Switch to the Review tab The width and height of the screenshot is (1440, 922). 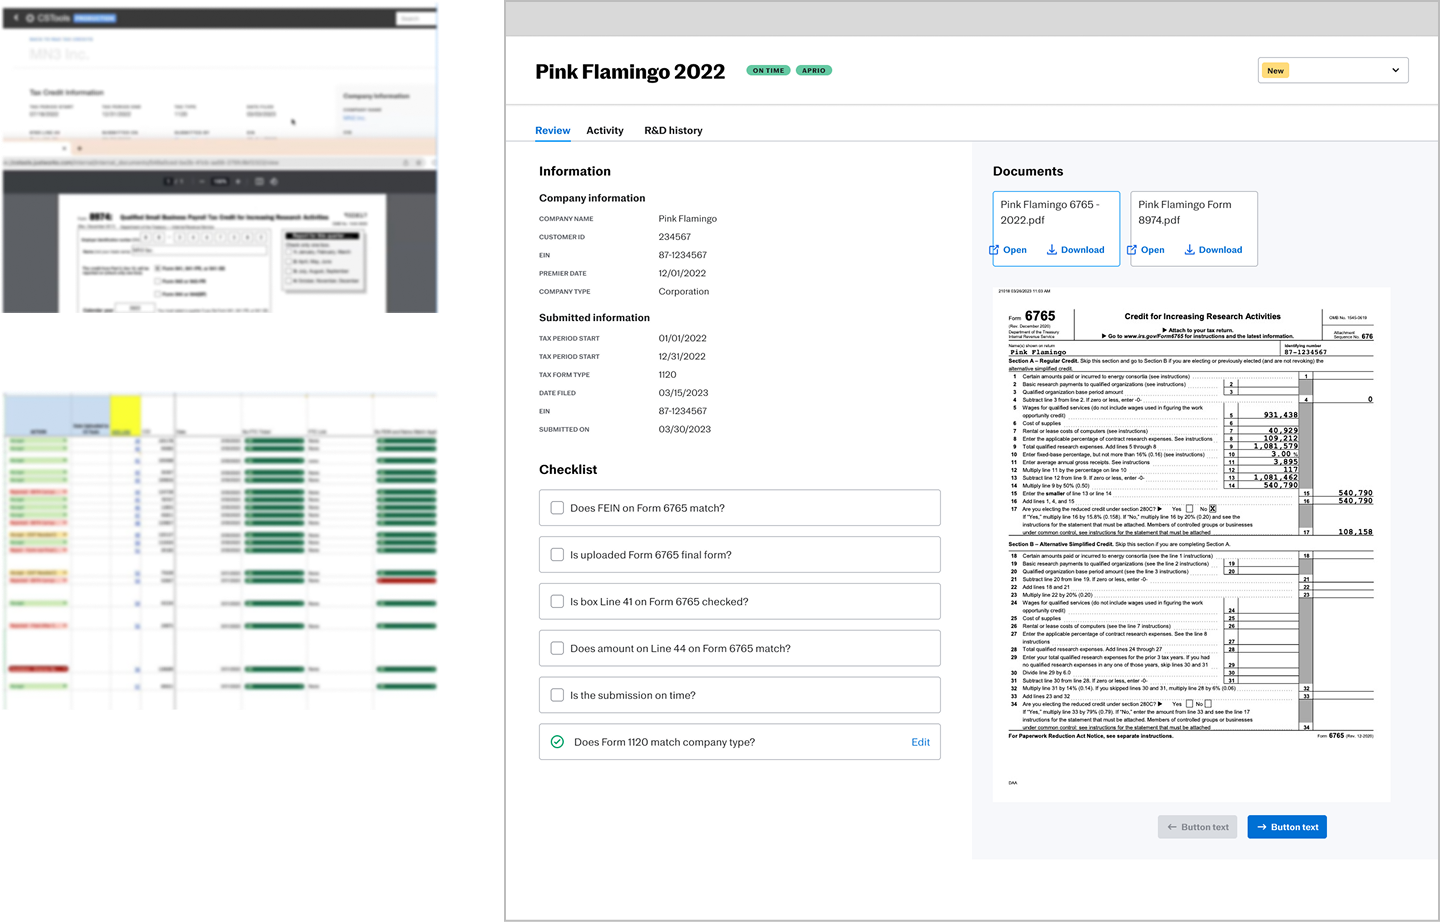552,131
